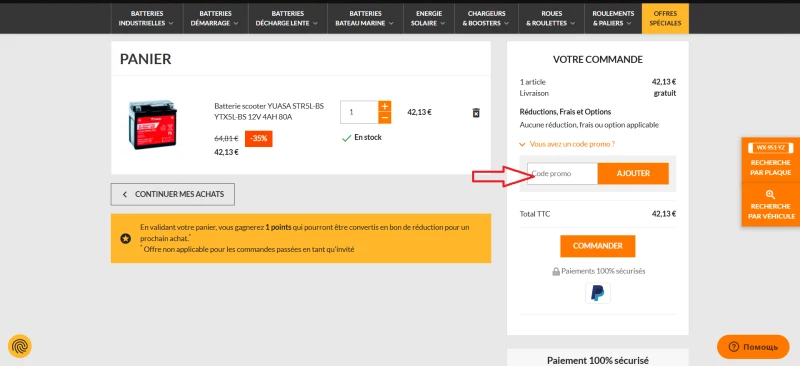Click the quantity field showing 1
This screenshot has width=800, height=366.
[359, 112]
